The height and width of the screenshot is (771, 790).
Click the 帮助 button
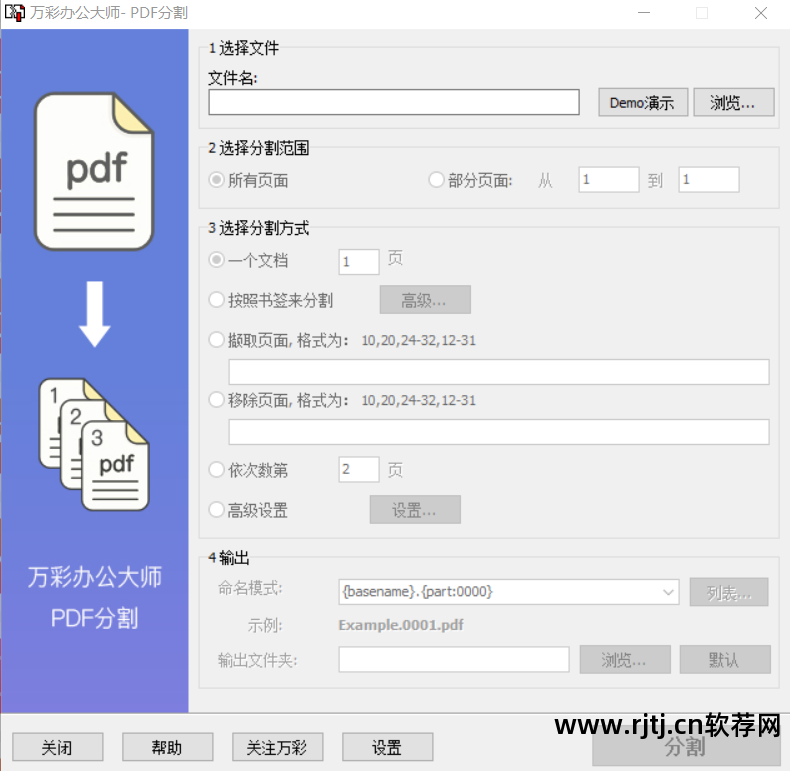tap(167, 747)
